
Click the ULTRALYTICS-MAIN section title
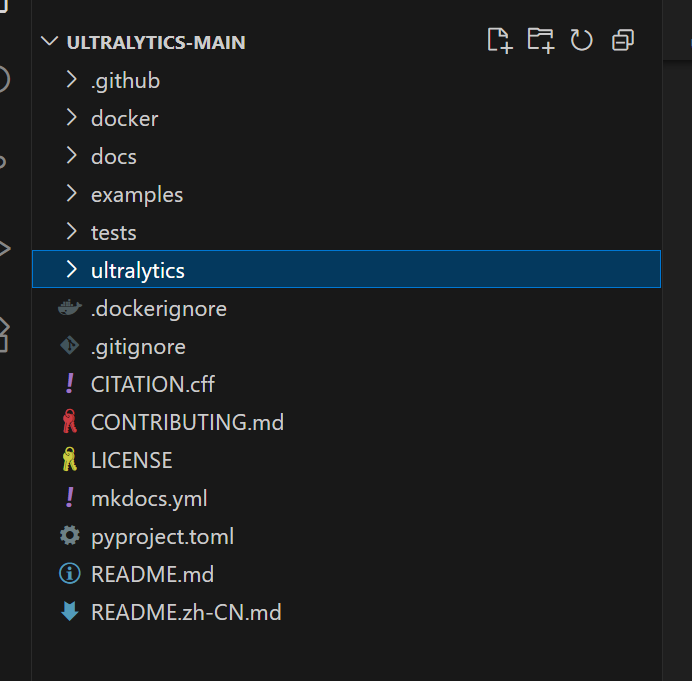156,42
